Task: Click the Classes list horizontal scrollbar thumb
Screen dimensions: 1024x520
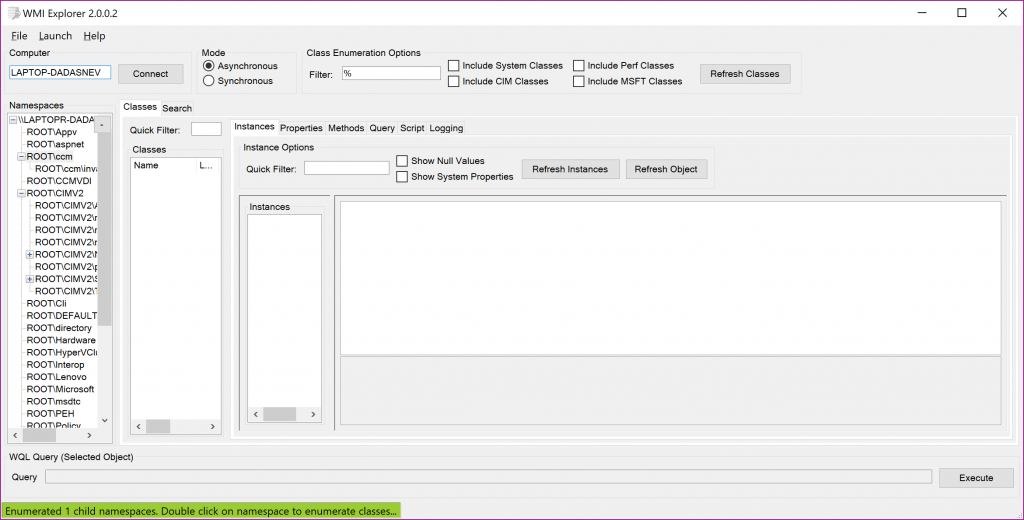Action: [158, 427]
